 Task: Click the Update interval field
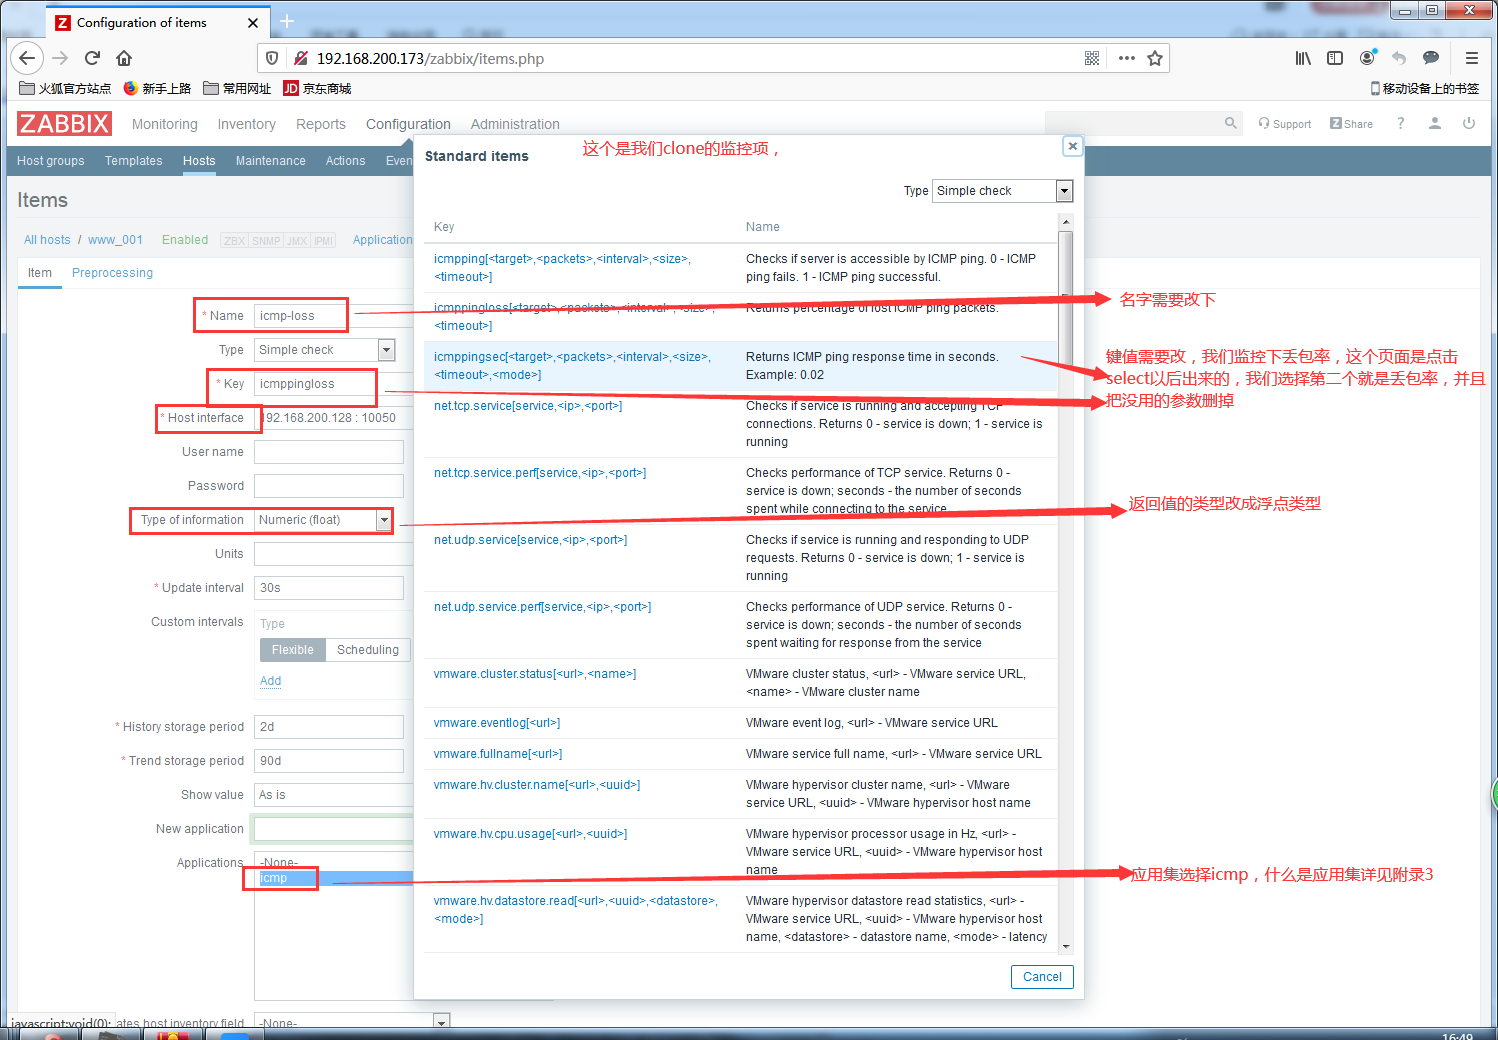point(329,588)
